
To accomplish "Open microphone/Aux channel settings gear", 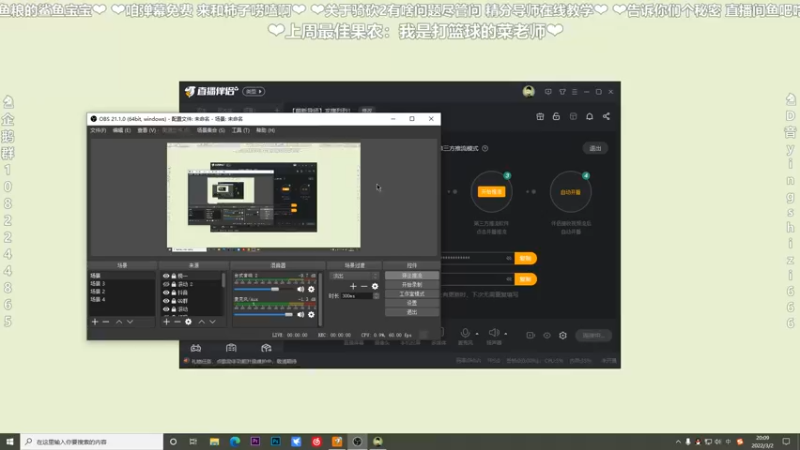I will tap(311, 314).
